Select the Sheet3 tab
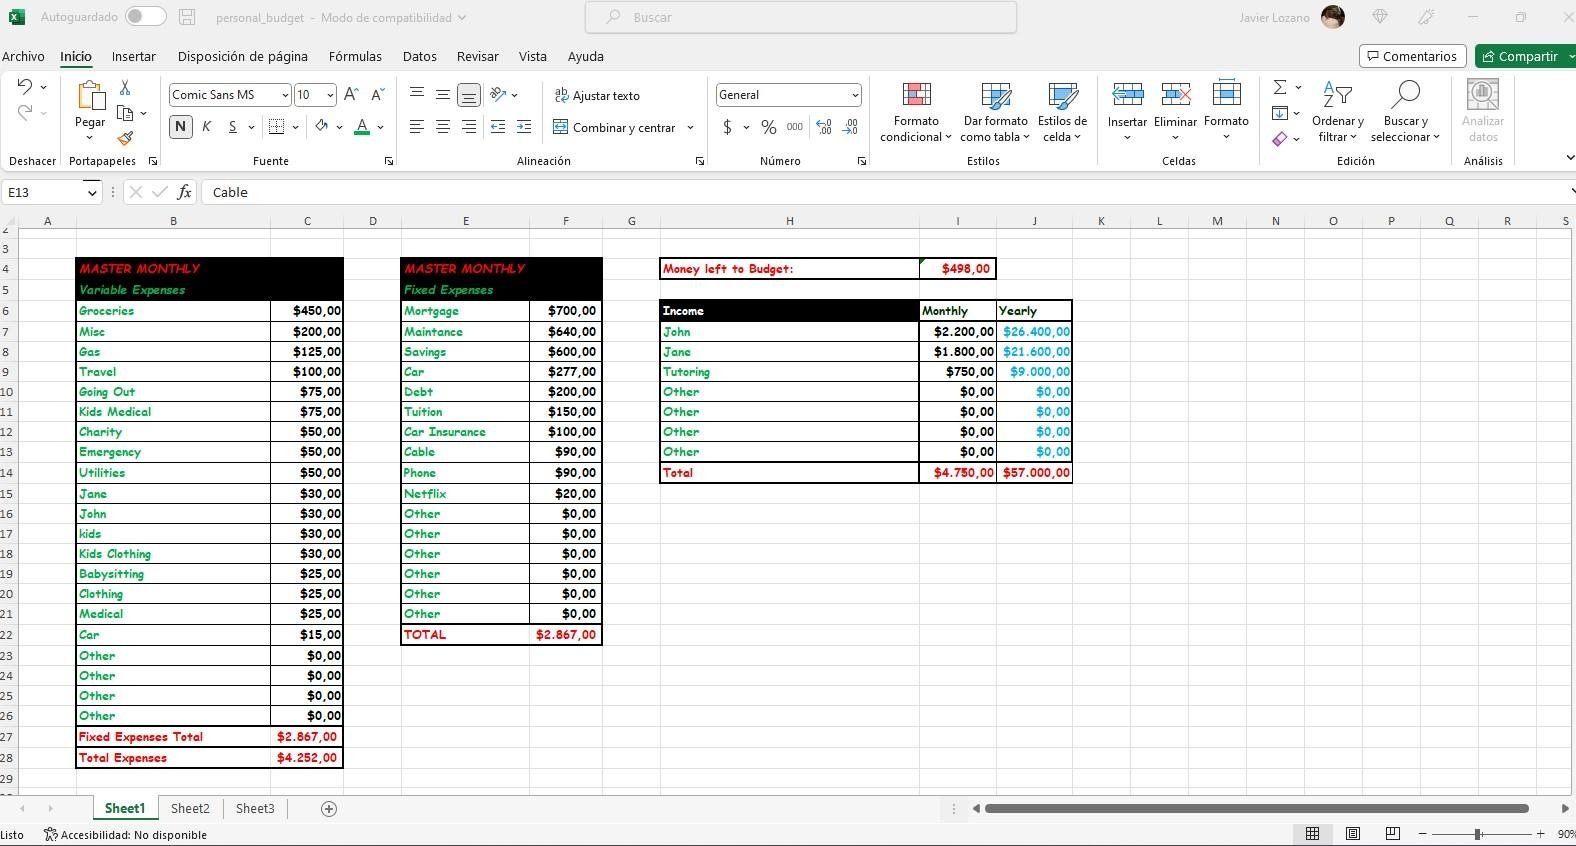 coord(255,808)
